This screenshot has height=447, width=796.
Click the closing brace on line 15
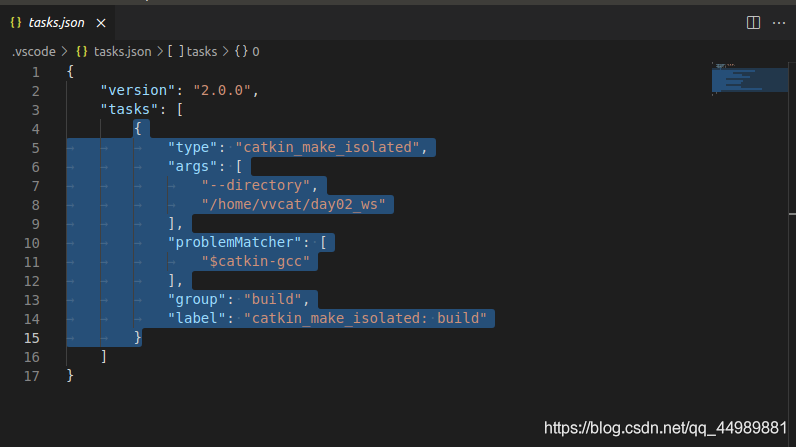point(138,337)
